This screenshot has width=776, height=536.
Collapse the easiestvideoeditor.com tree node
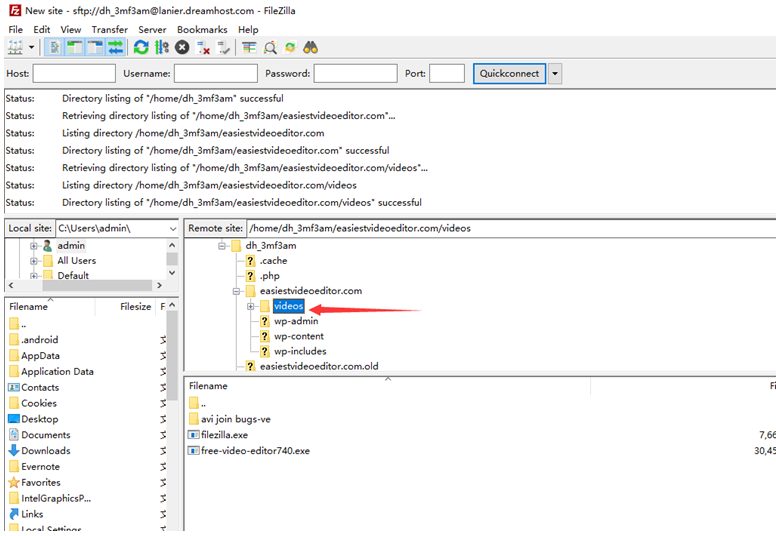pyautogui.click(x=237, y=291)
